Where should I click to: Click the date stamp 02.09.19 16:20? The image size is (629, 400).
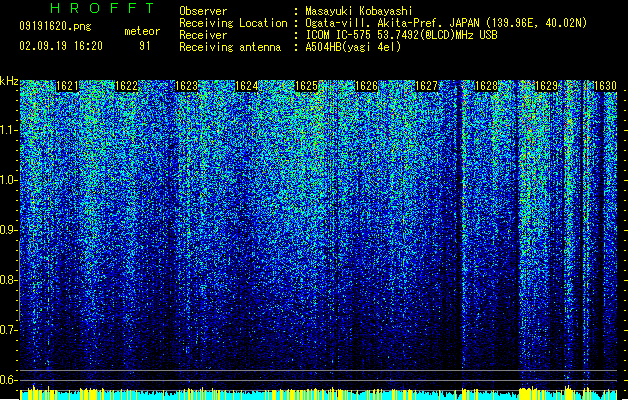(x=61, y=46)
